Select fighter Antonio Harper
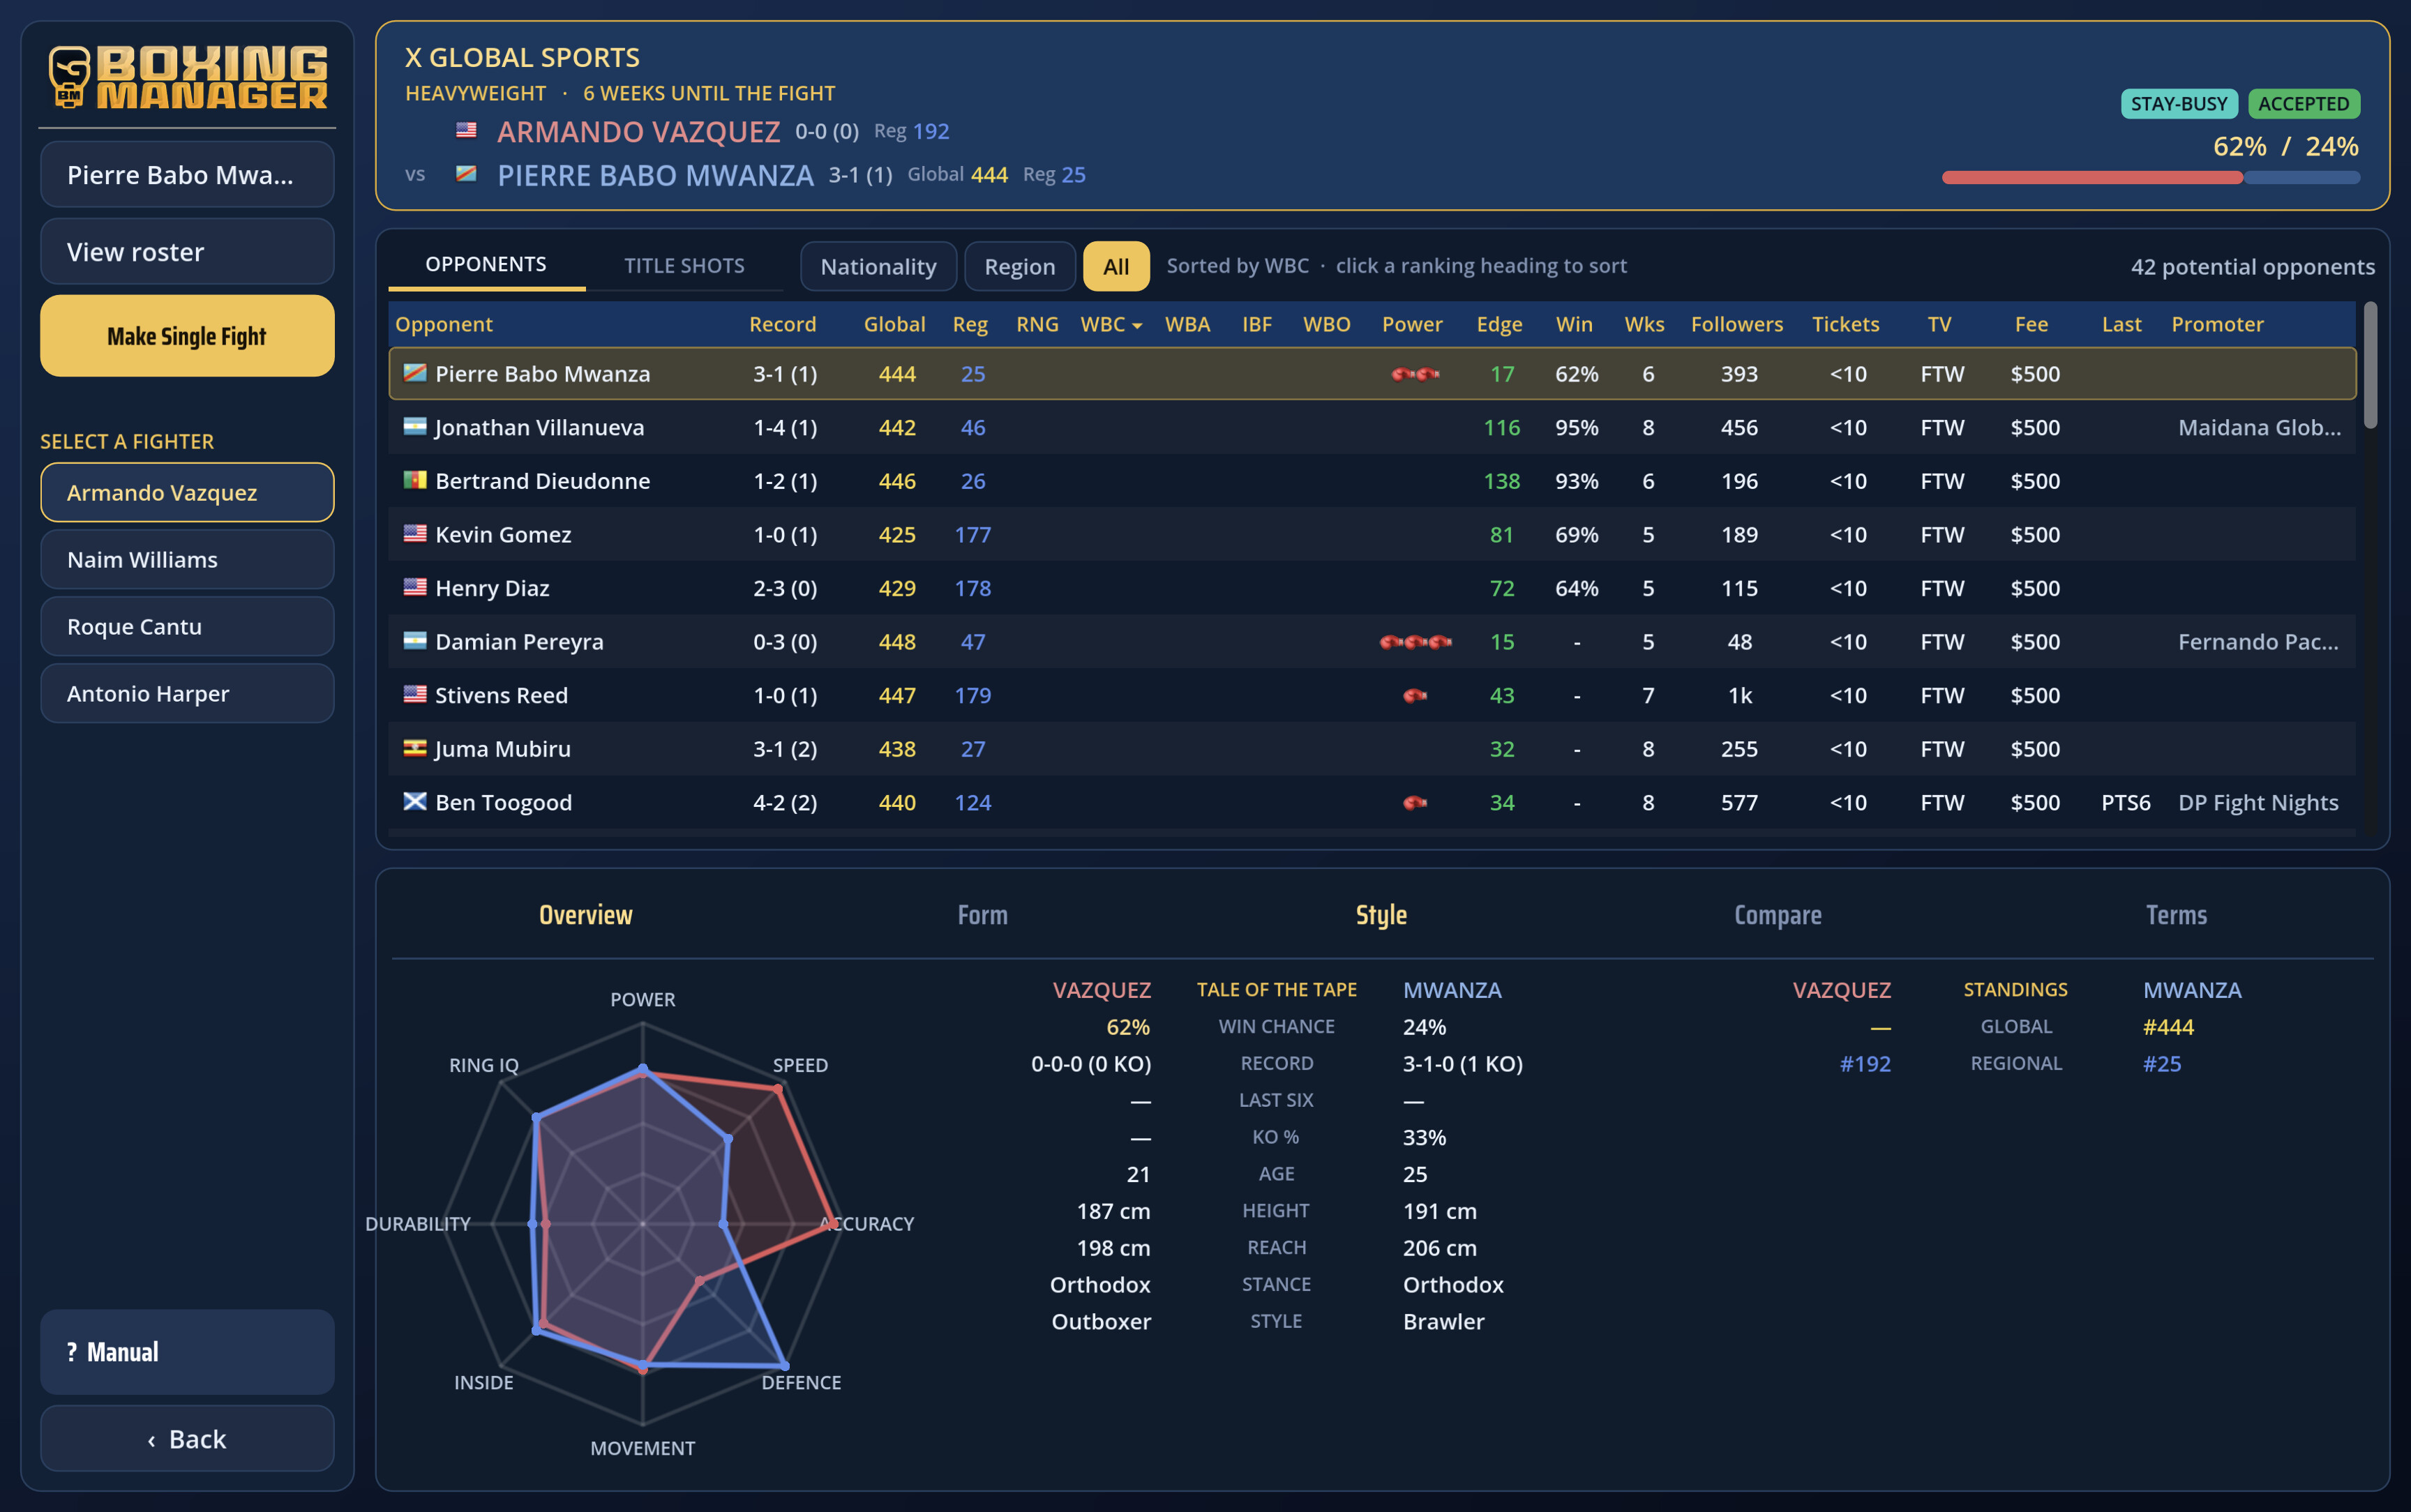Screen dimensions: 2411x1512 tap(187, 693)
